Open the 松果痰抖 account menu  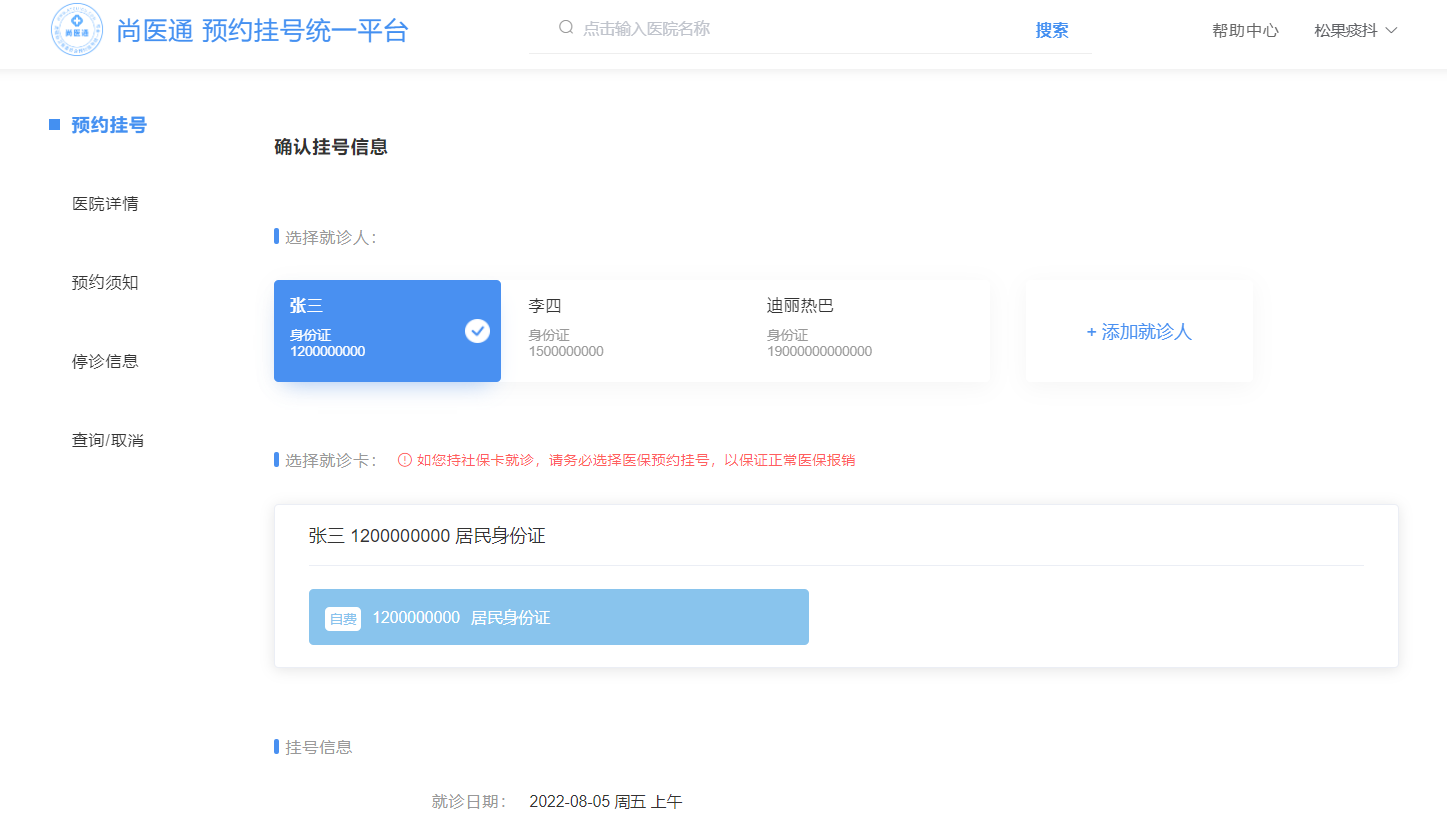(x=1355, y=30)
